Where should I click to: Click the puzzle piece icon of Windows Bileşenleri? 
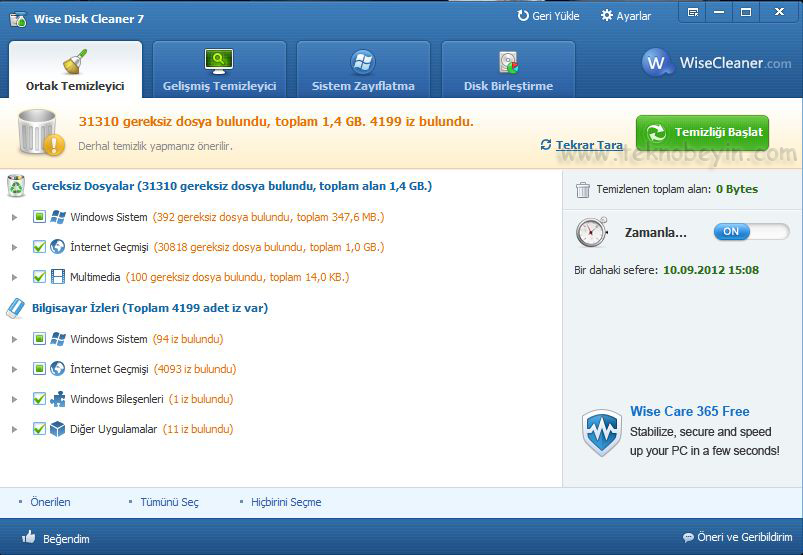pyautogui.click(x=58, y=399)
